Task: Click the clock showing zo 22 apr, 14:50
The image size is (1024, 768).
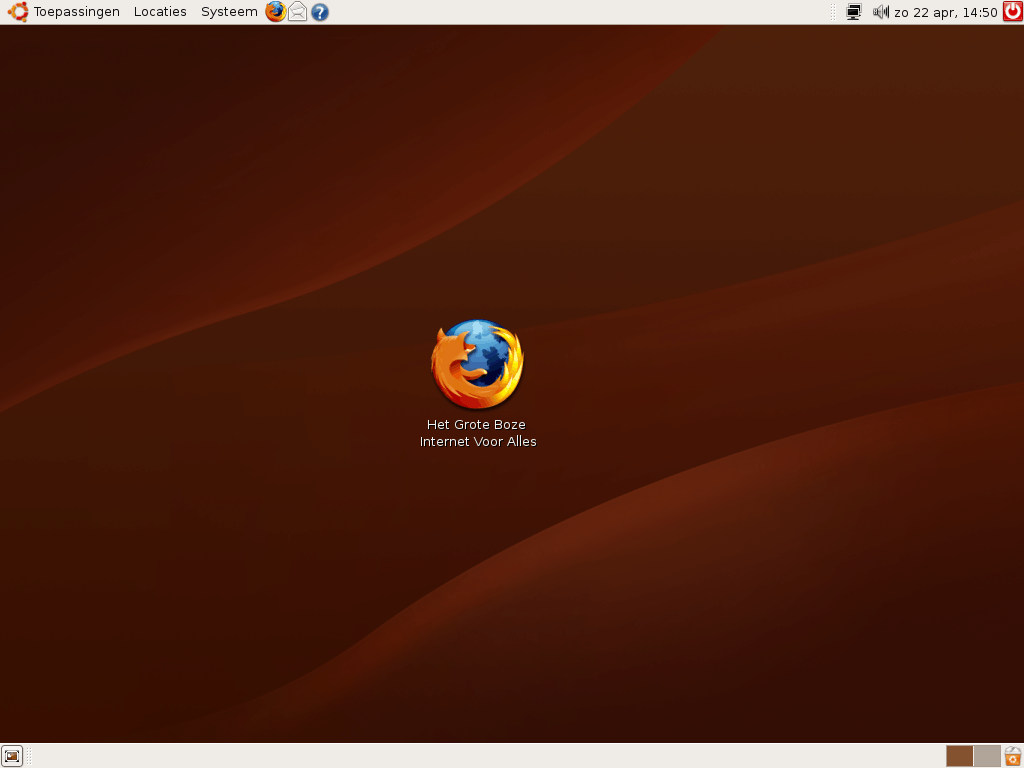Action: pyautogui.click(x=946, y=12)
